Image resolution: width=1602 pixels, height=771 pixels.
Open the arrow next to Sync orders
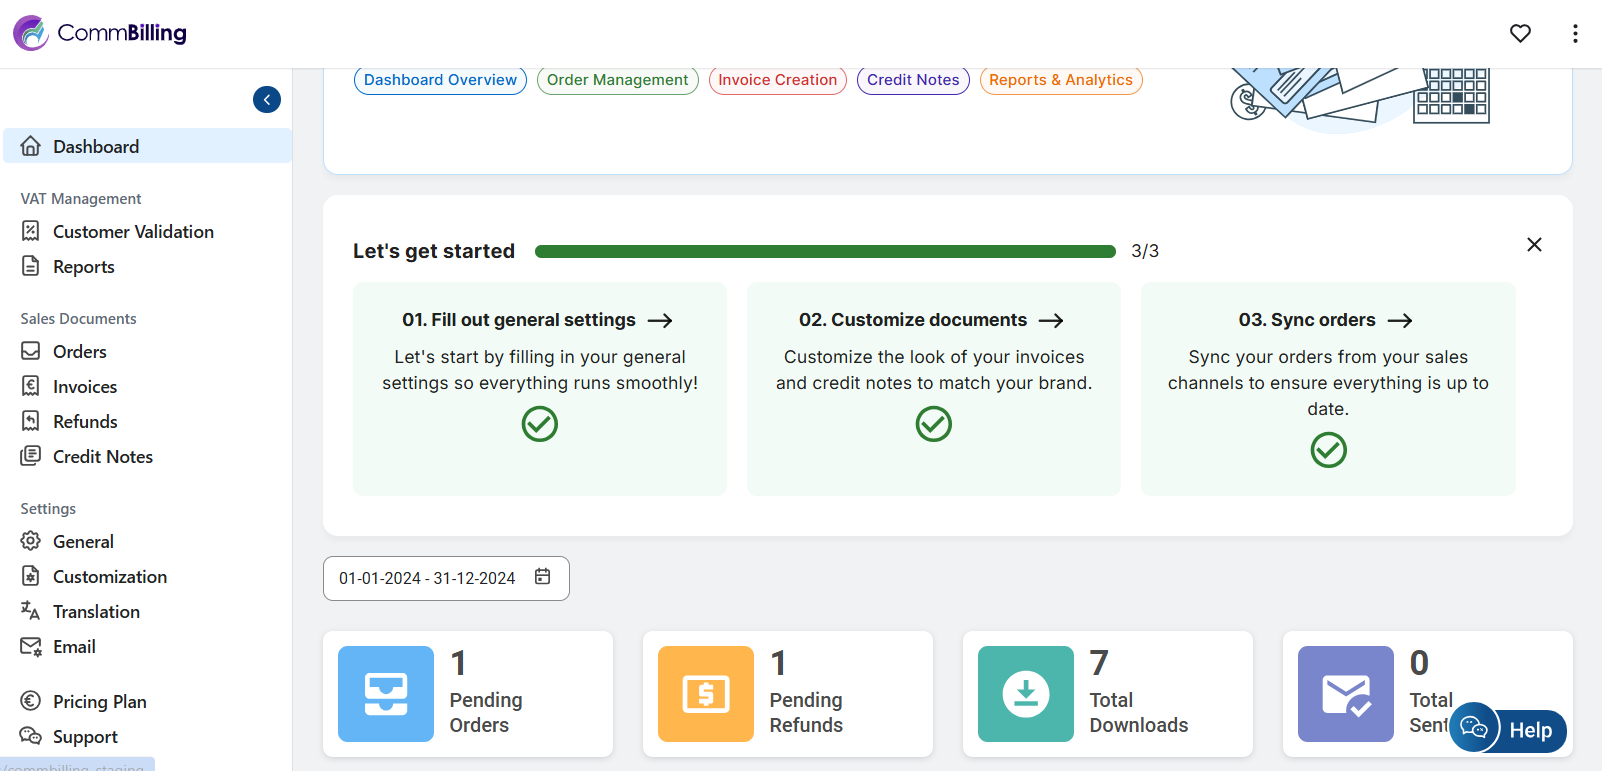pyautogui.click(x=1400, y=321)
